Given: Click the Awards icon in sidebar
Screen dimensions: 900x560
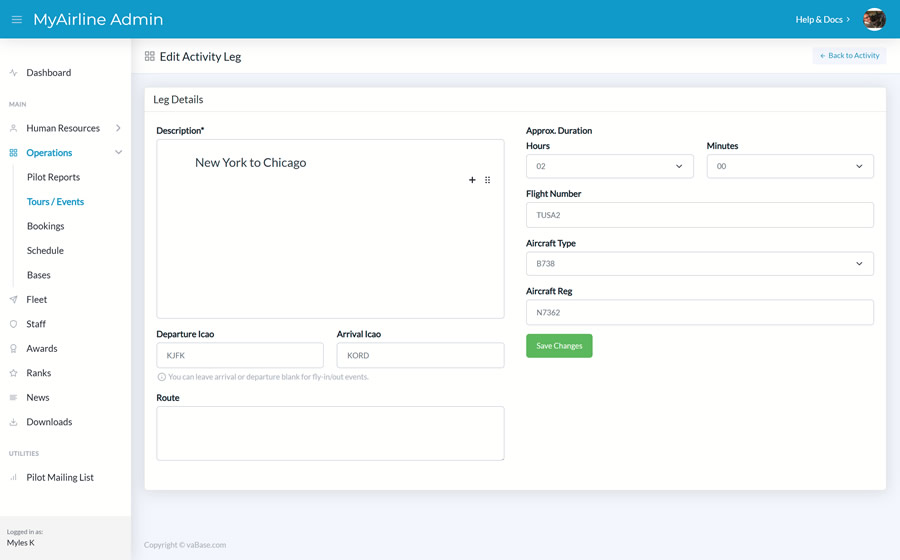Looking at the screenshot, I should pos(14,349).
